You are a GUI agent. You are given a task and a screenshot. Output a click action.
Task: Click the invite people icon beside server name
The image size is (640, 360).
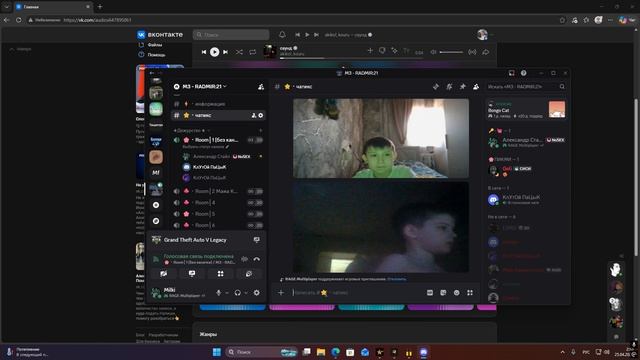[261, 87]
